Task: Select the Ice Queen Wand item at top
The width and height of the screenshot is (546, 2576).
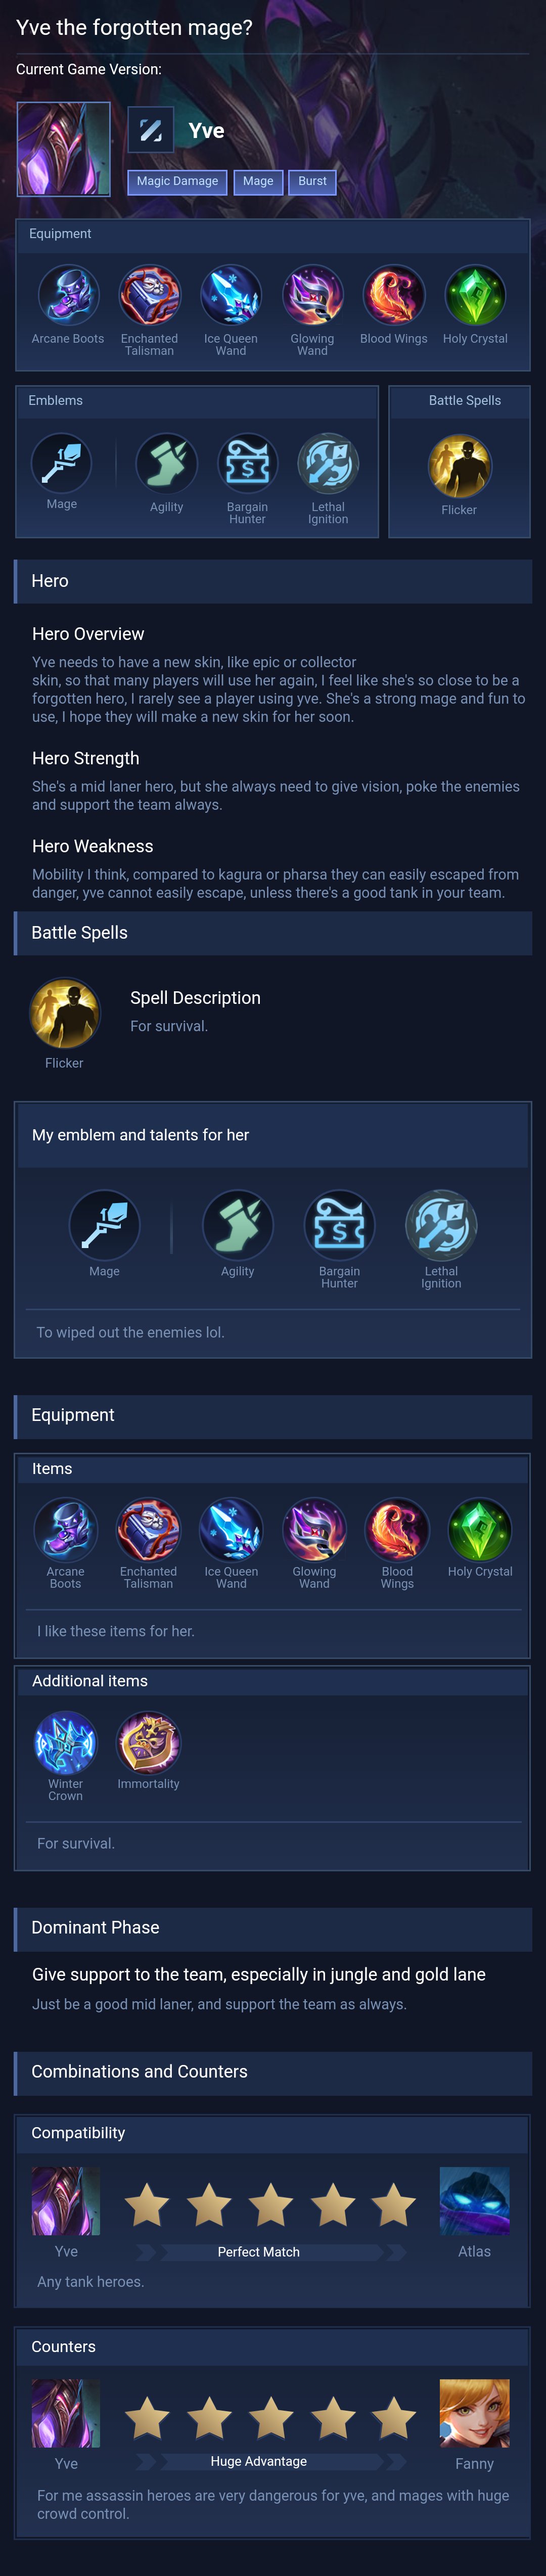Action: (x=231, y=296)
